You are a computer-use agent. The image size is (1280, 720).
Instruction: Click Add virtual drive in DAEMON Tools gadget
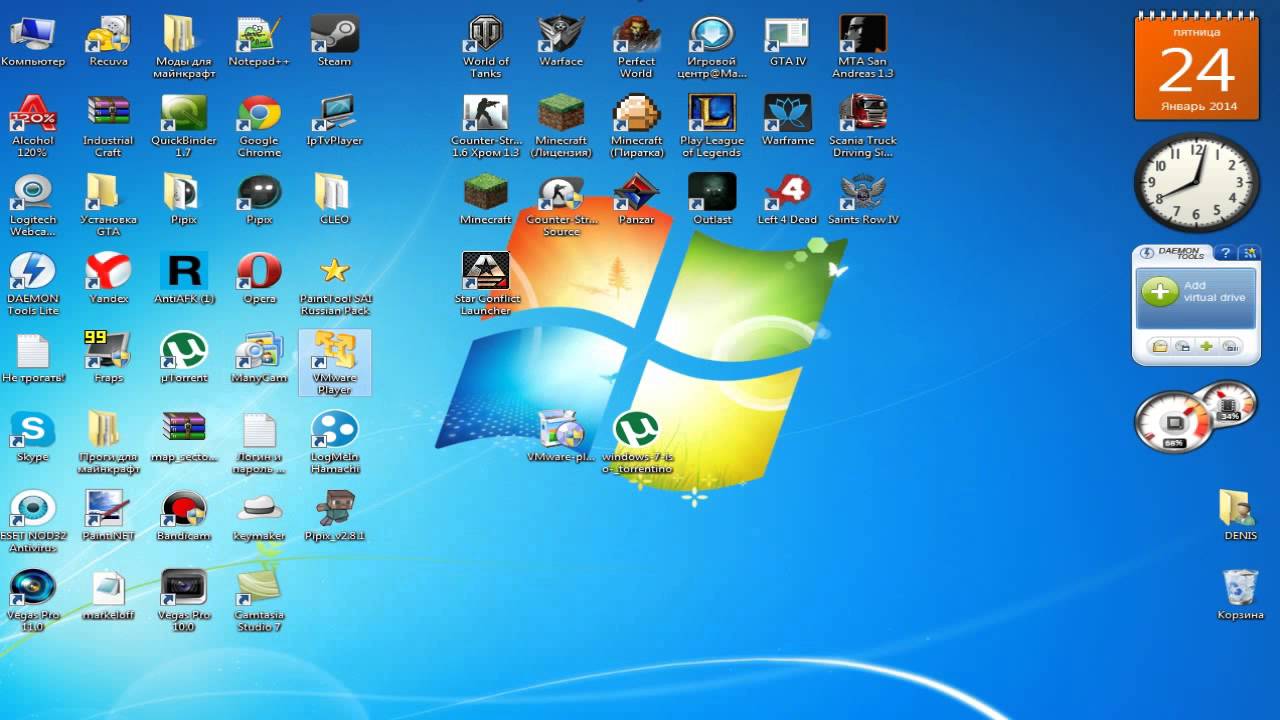[1196, 292]
